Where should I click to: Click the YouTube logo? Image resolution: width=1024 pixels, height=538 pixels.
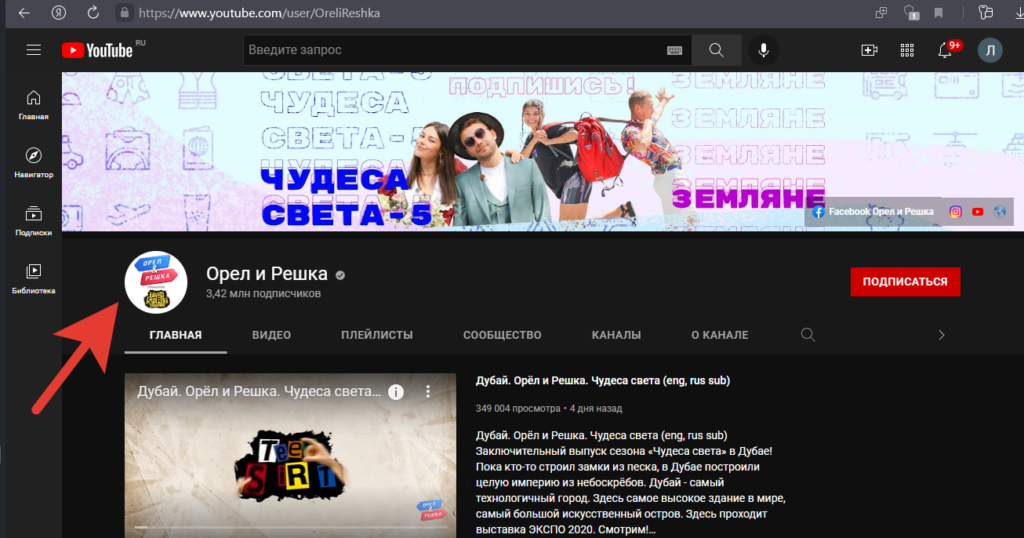tap(97, 50)
